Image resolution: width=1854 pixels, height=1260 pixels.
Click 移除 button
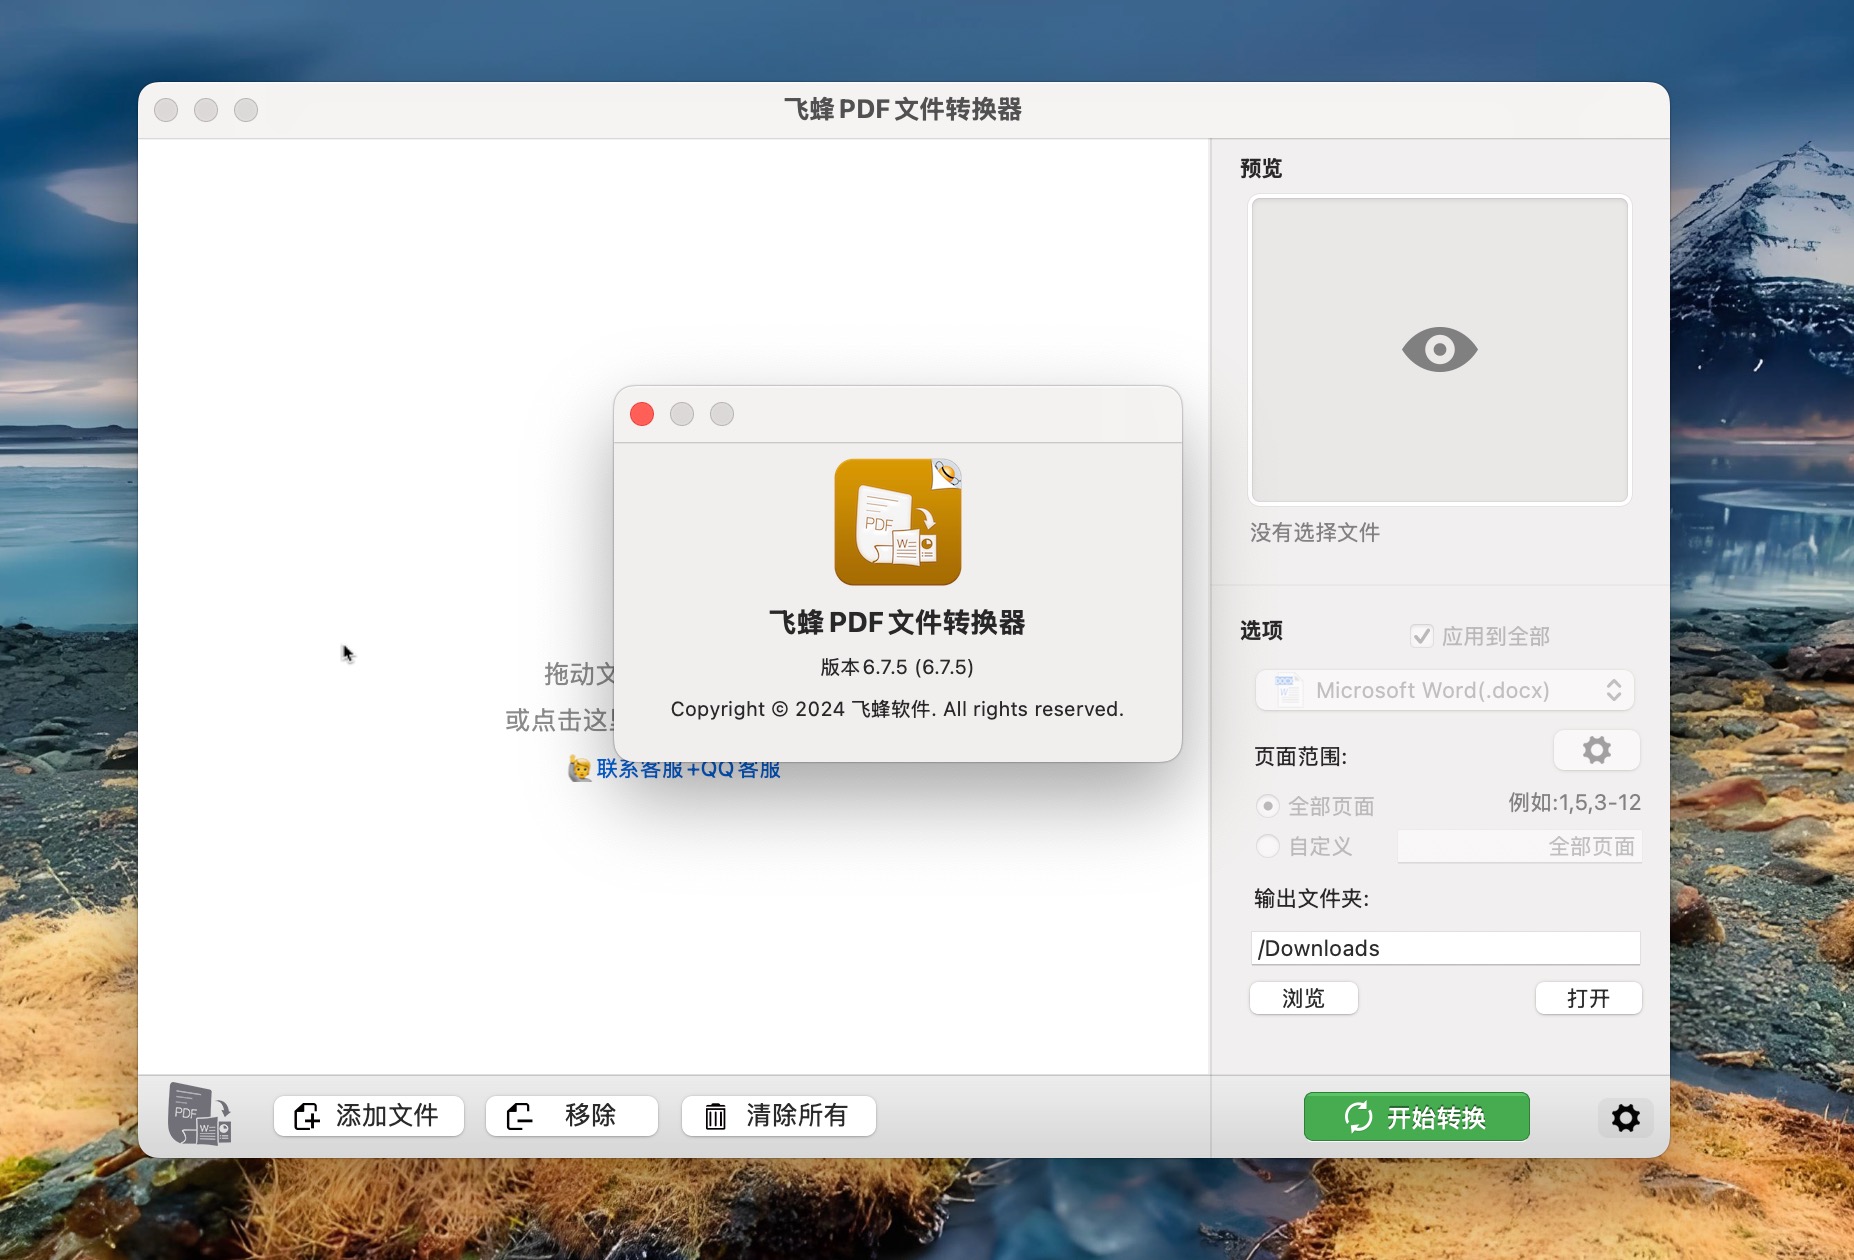coord(572,1116)
